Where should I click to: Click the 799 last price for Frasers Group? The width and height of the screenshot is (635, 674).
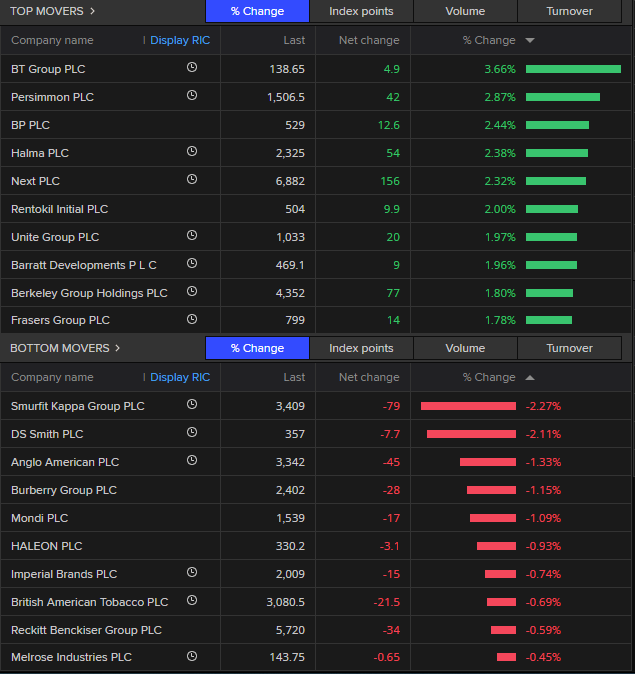(x=295, y=320)
